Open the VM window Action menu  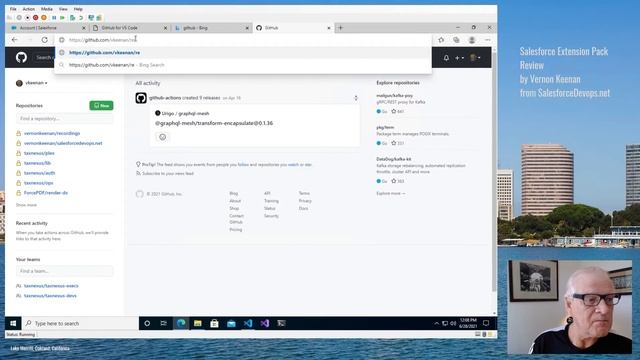[x=29, y=9]
